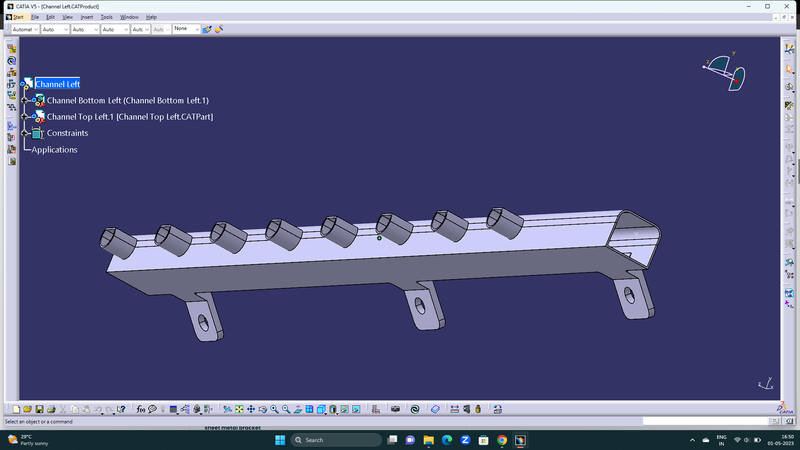Viewport: 800px width, 450px height.
Task: Click the New document icon
Action: pyautogui.click(x=15, y=409)
